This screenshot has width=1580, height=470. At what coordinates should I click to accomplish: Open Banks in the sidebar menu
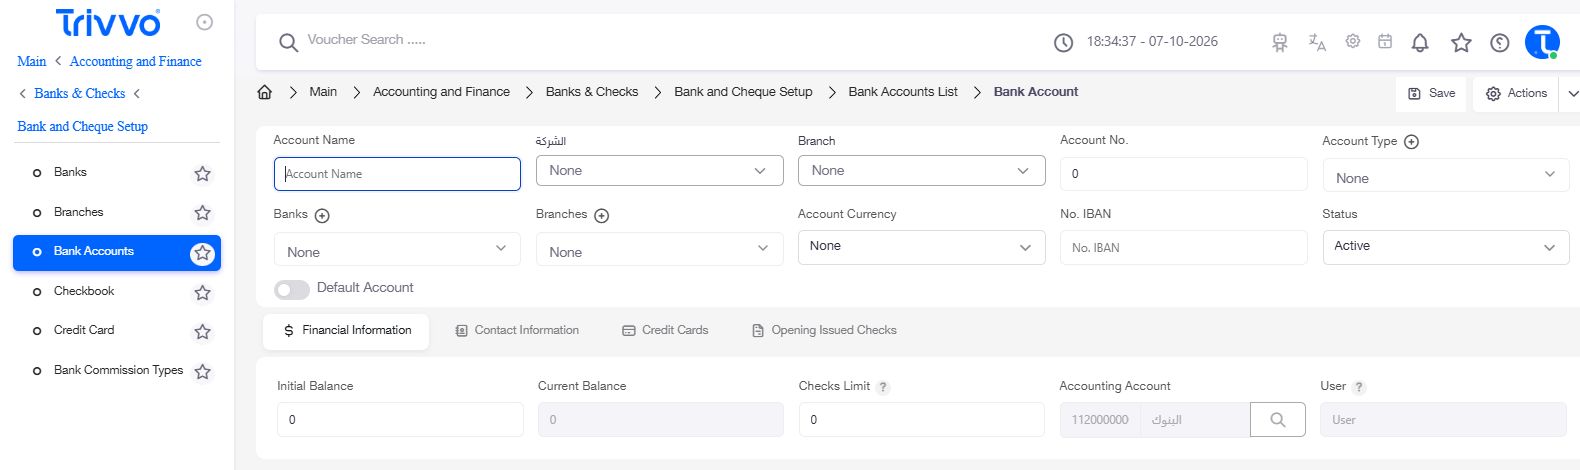coord(70,172)
